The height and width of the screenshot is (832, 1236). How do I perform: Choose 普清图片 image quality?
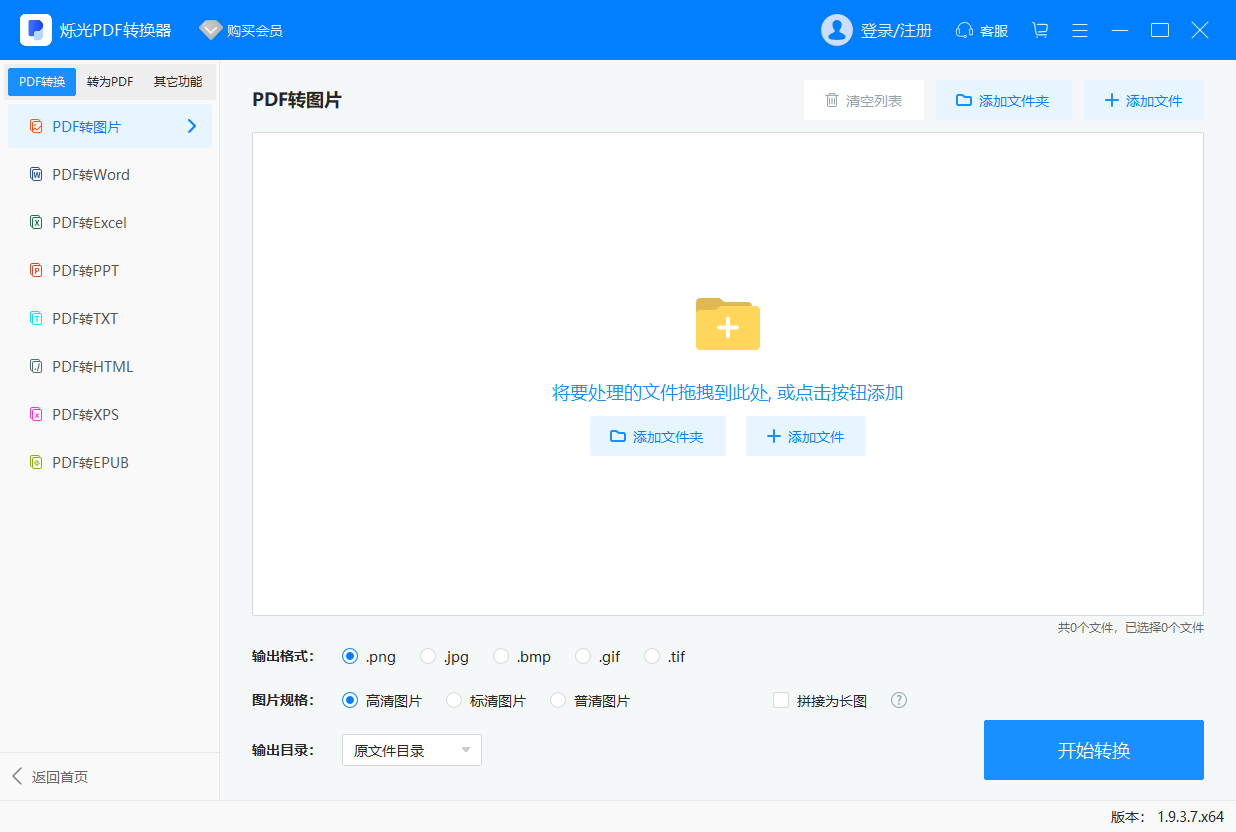tap(558, 700)
